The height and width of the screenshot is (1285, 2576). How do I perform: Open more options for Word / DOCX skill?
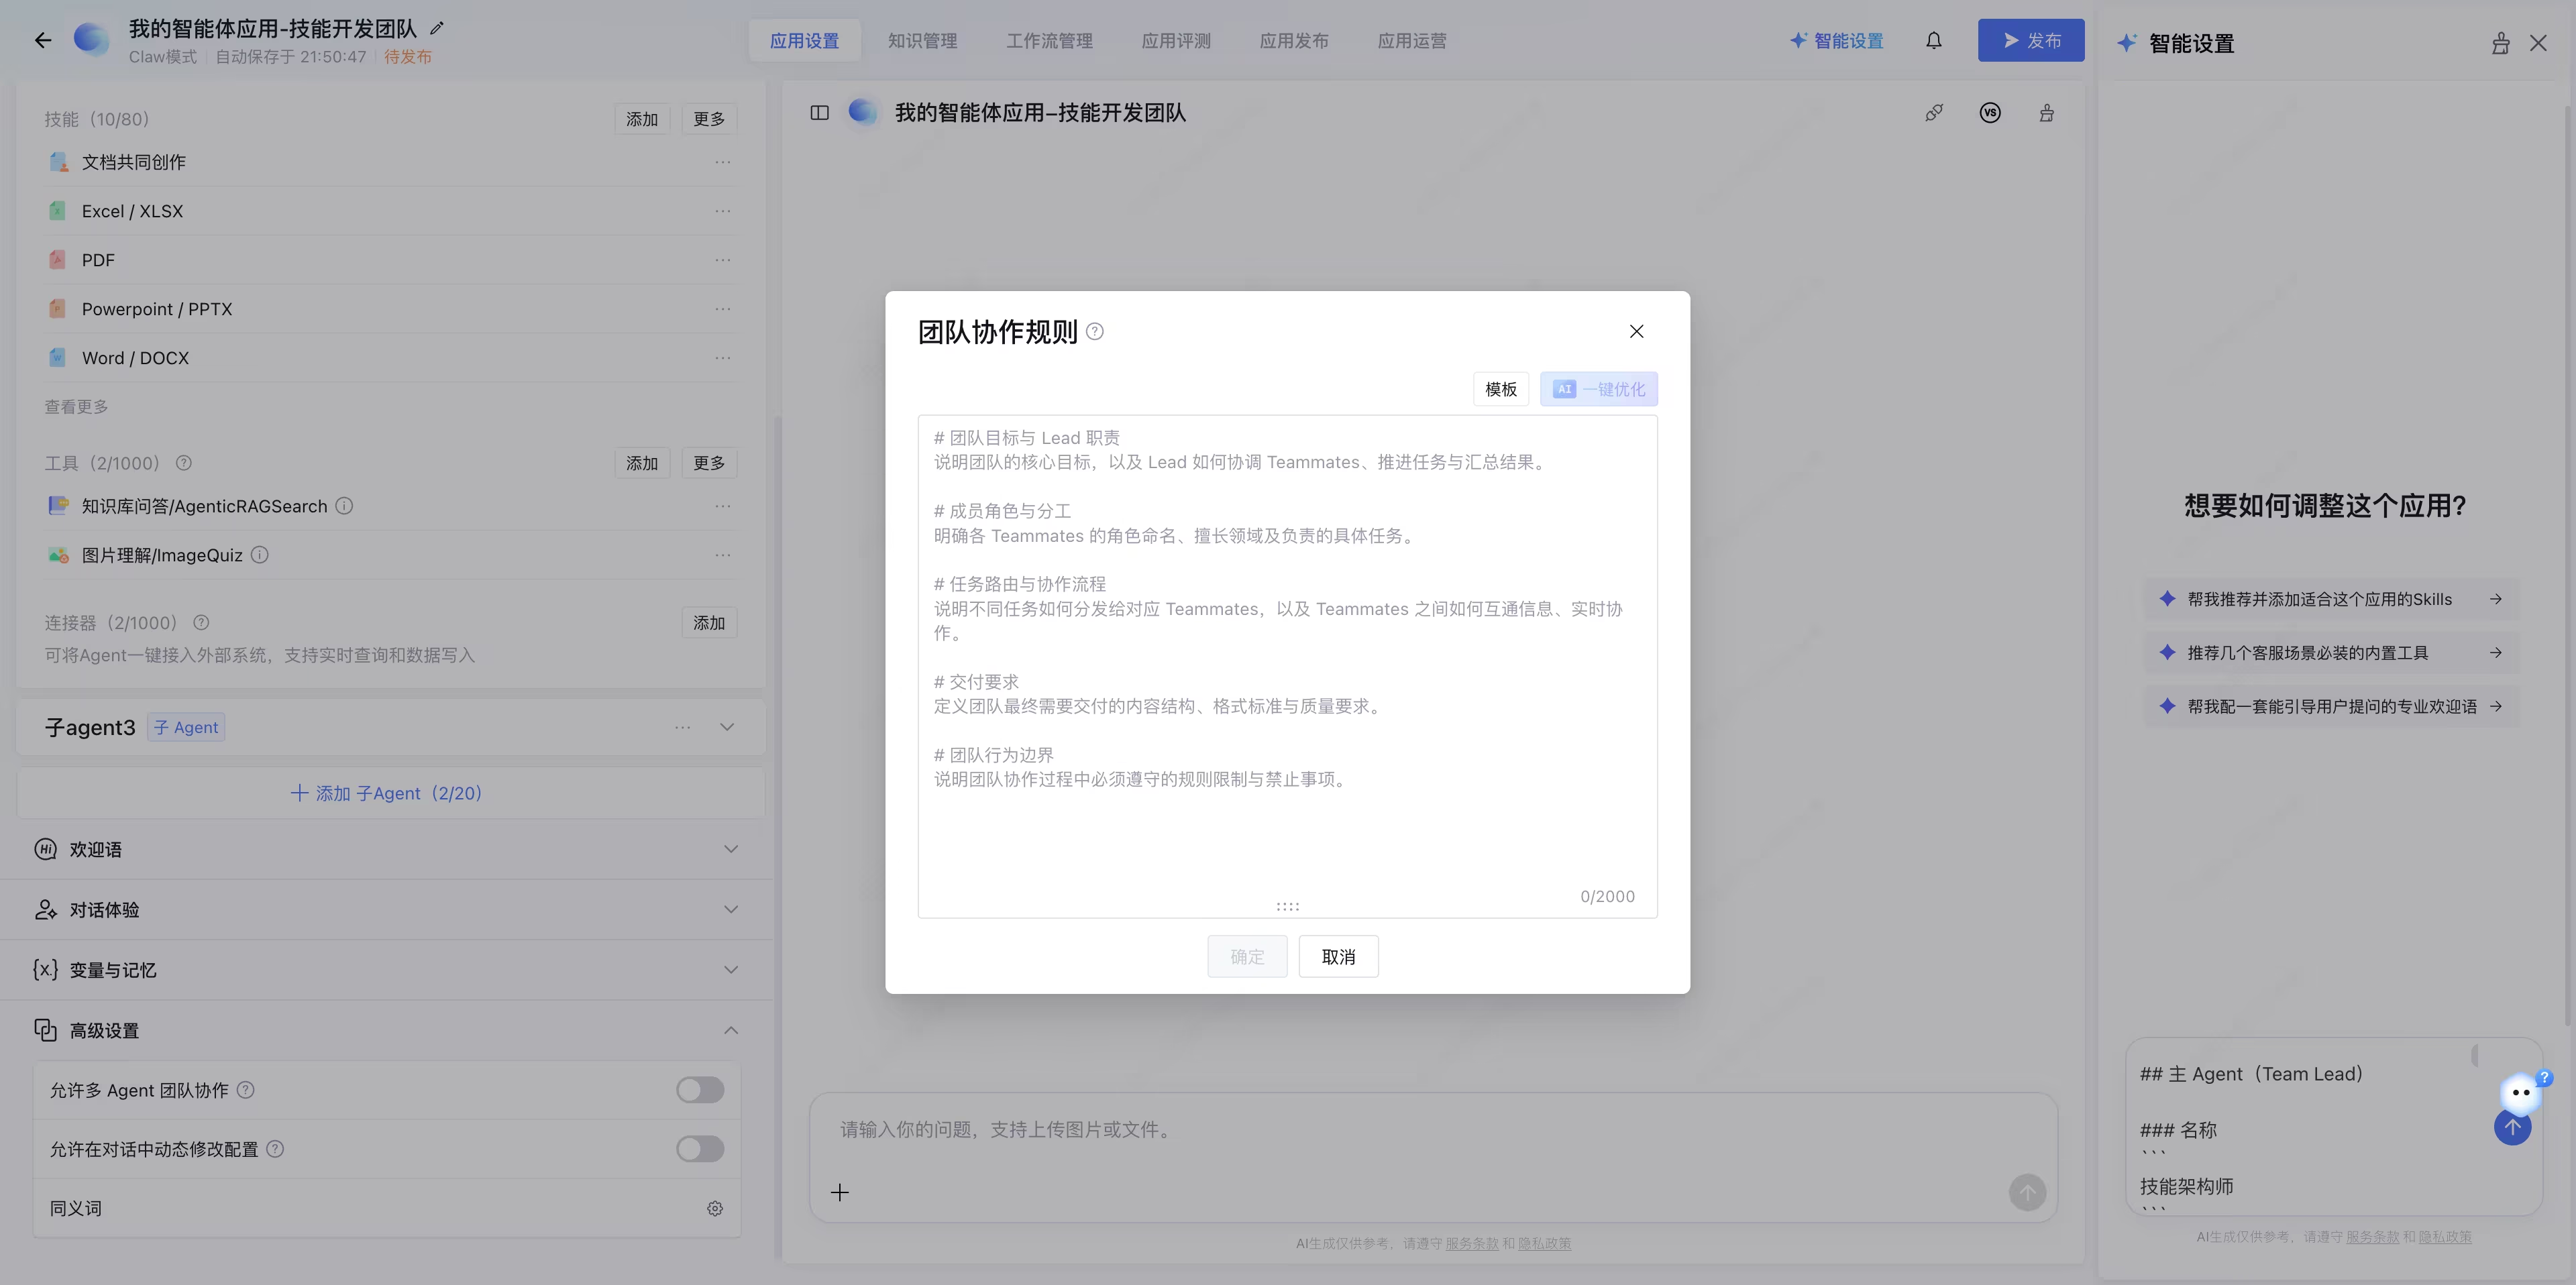point(722,358)
